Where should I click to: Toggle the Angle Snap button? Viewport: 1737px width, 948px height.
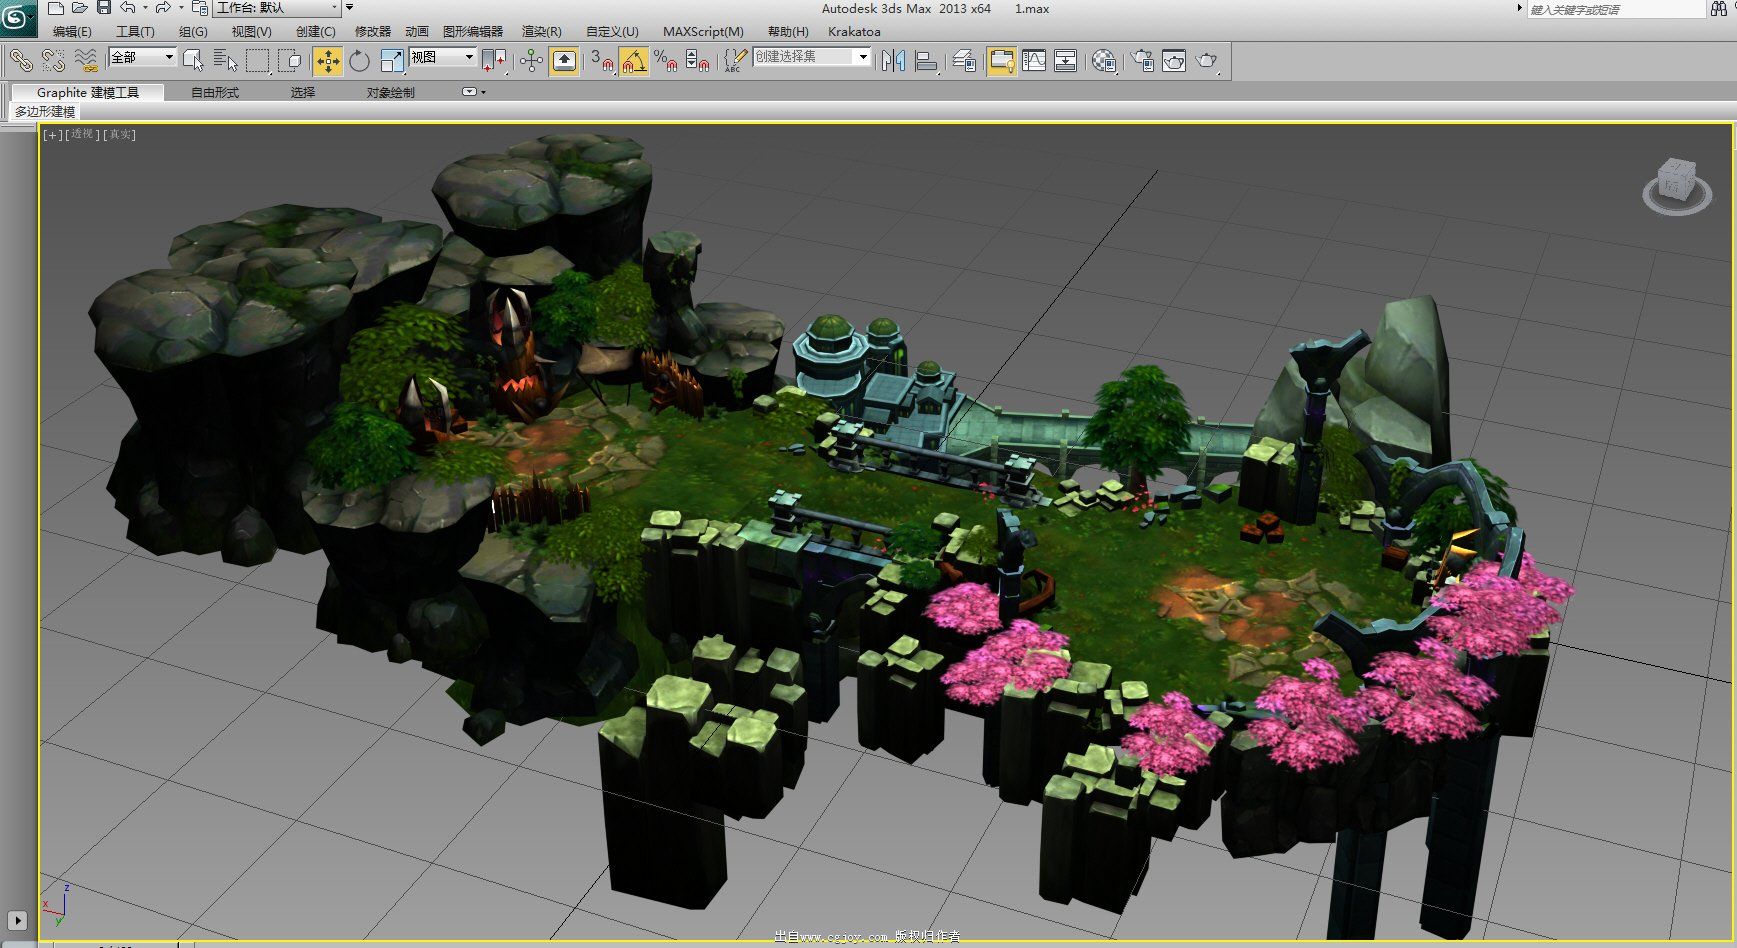(633, 61)
